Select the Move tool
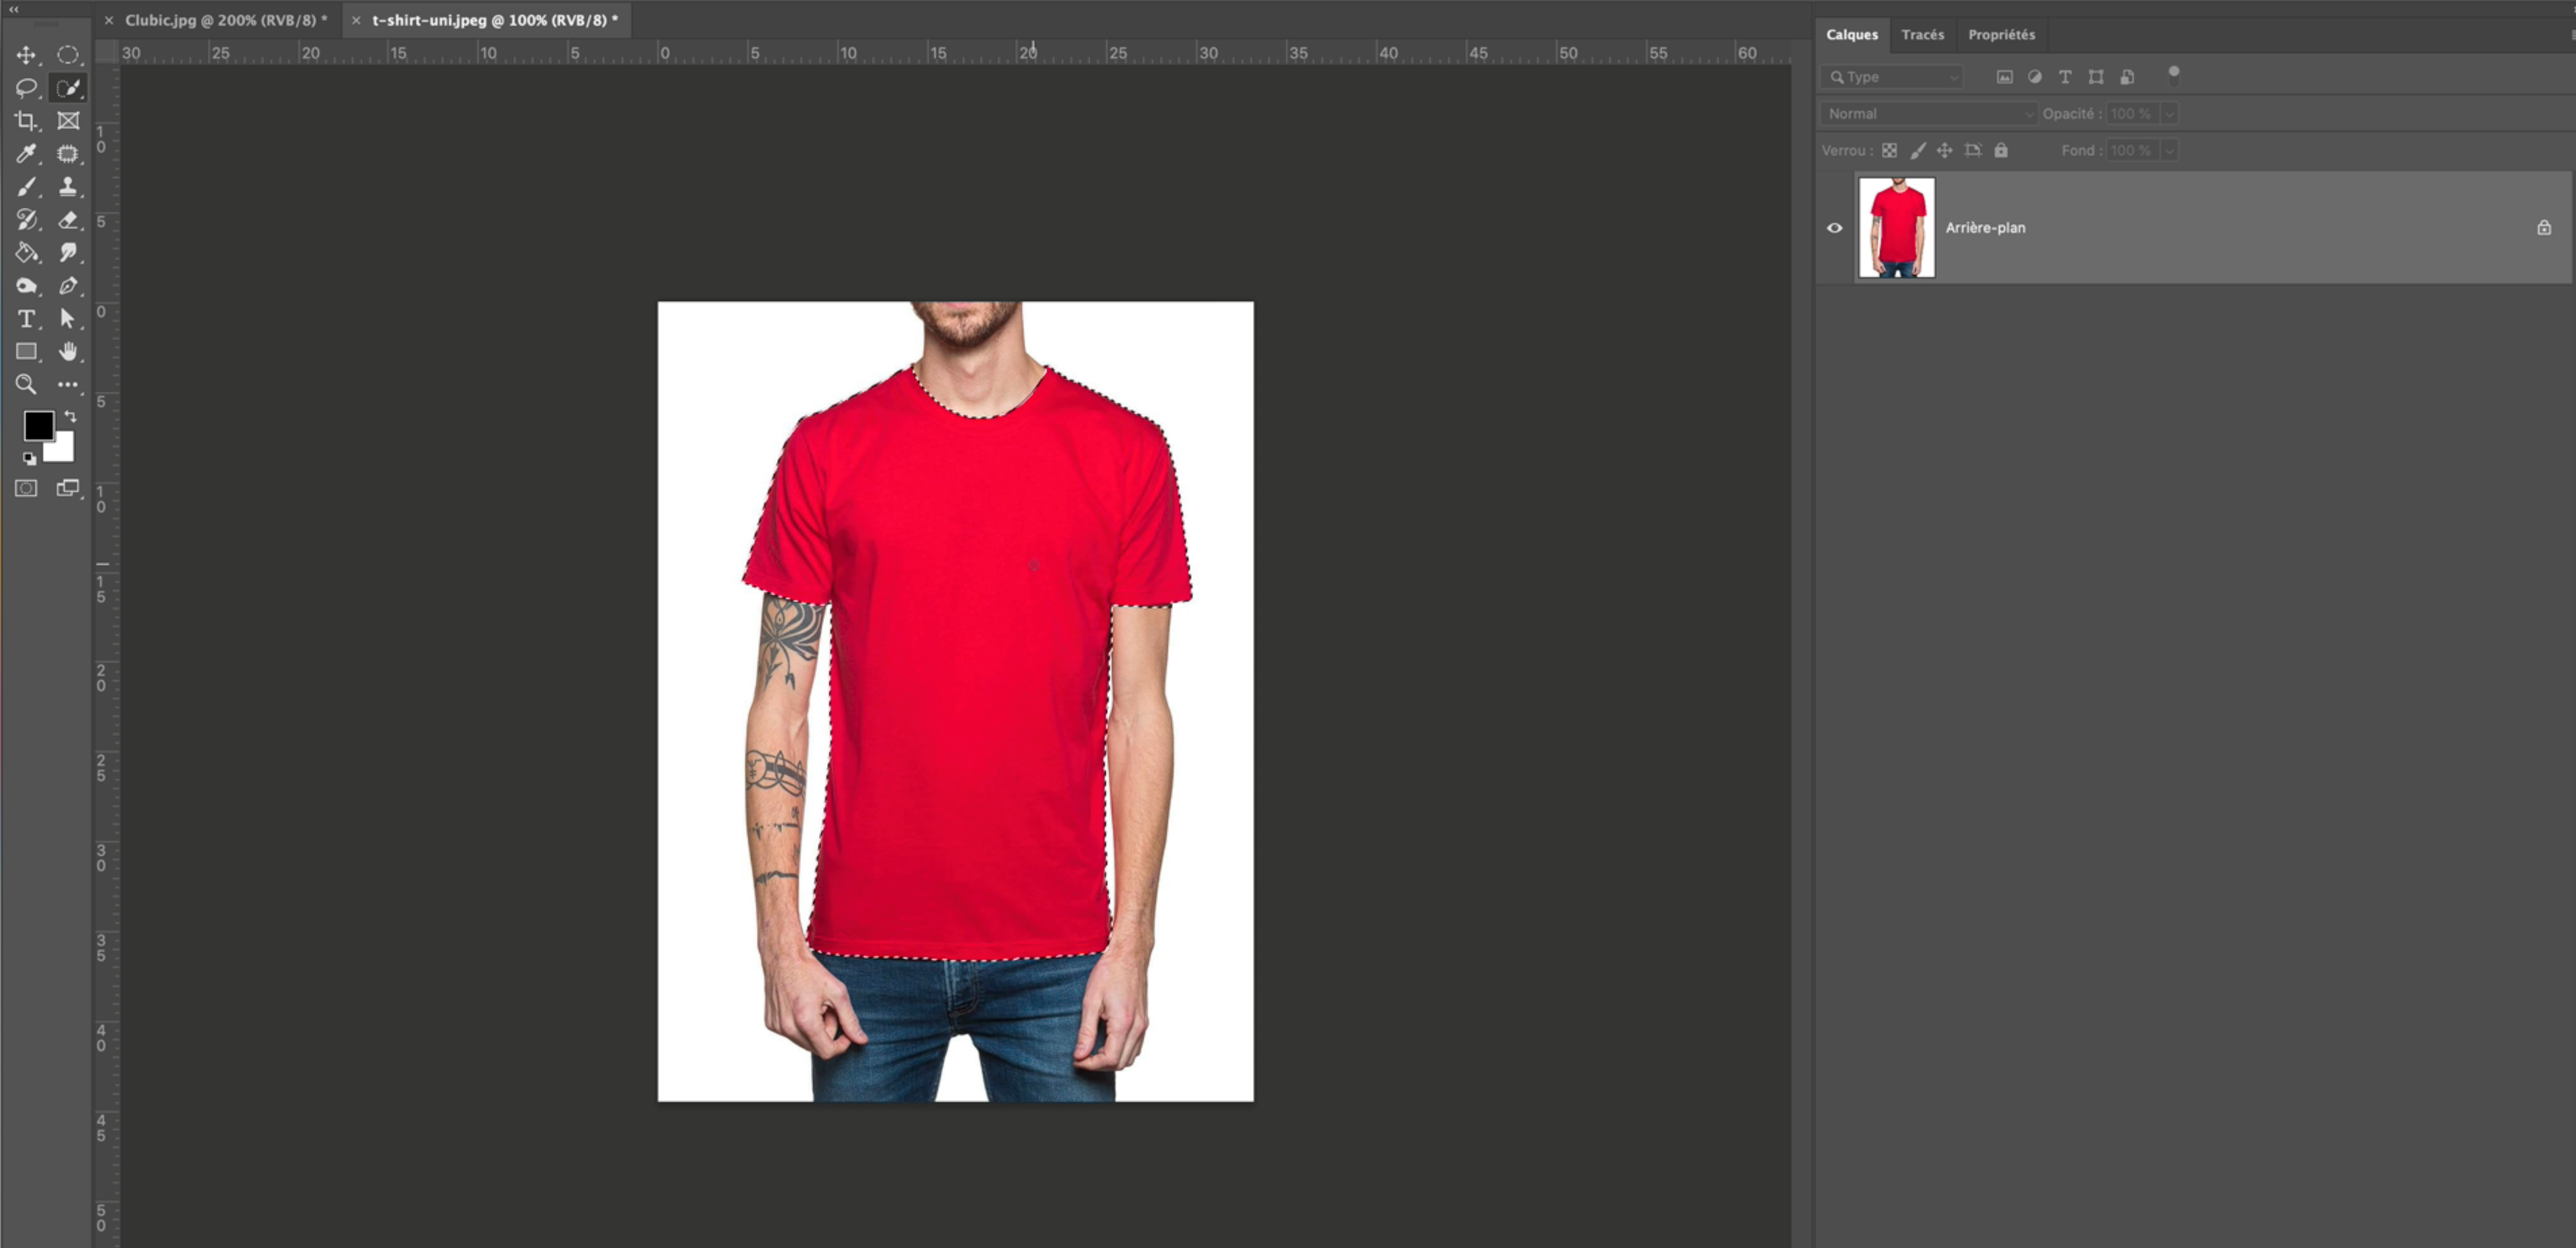Viewport: 2576px width, 1248px height. [x=26, y=55]
